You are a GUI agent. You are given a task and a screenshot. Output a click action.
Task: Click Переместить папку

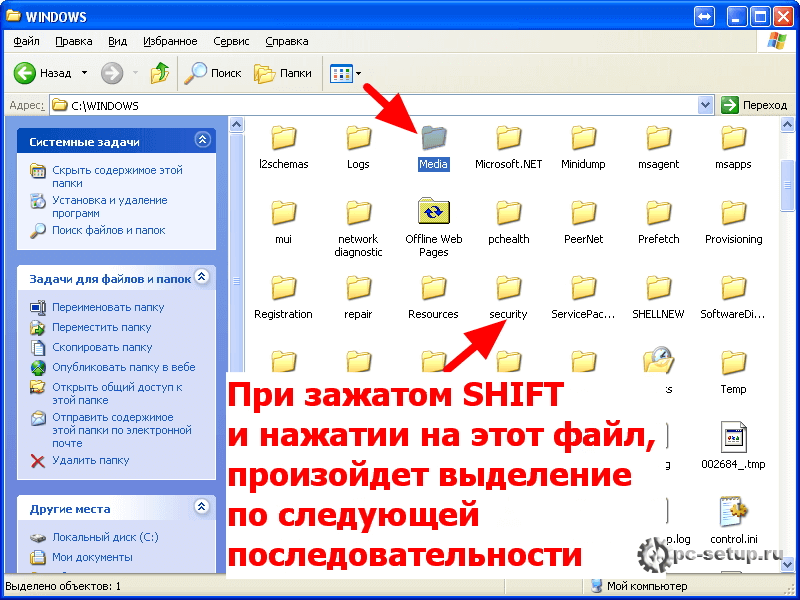pos(102,327)
